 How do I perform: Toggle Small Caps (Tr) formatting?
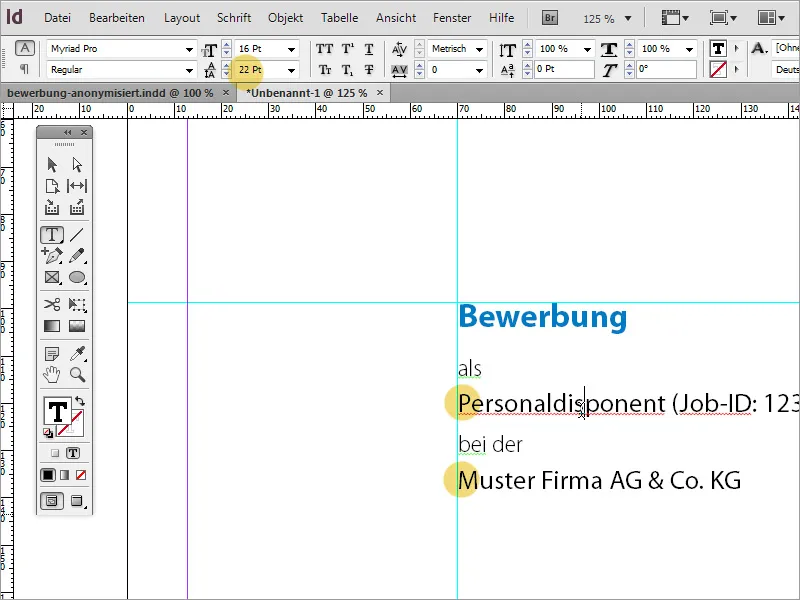pos(324,70)
